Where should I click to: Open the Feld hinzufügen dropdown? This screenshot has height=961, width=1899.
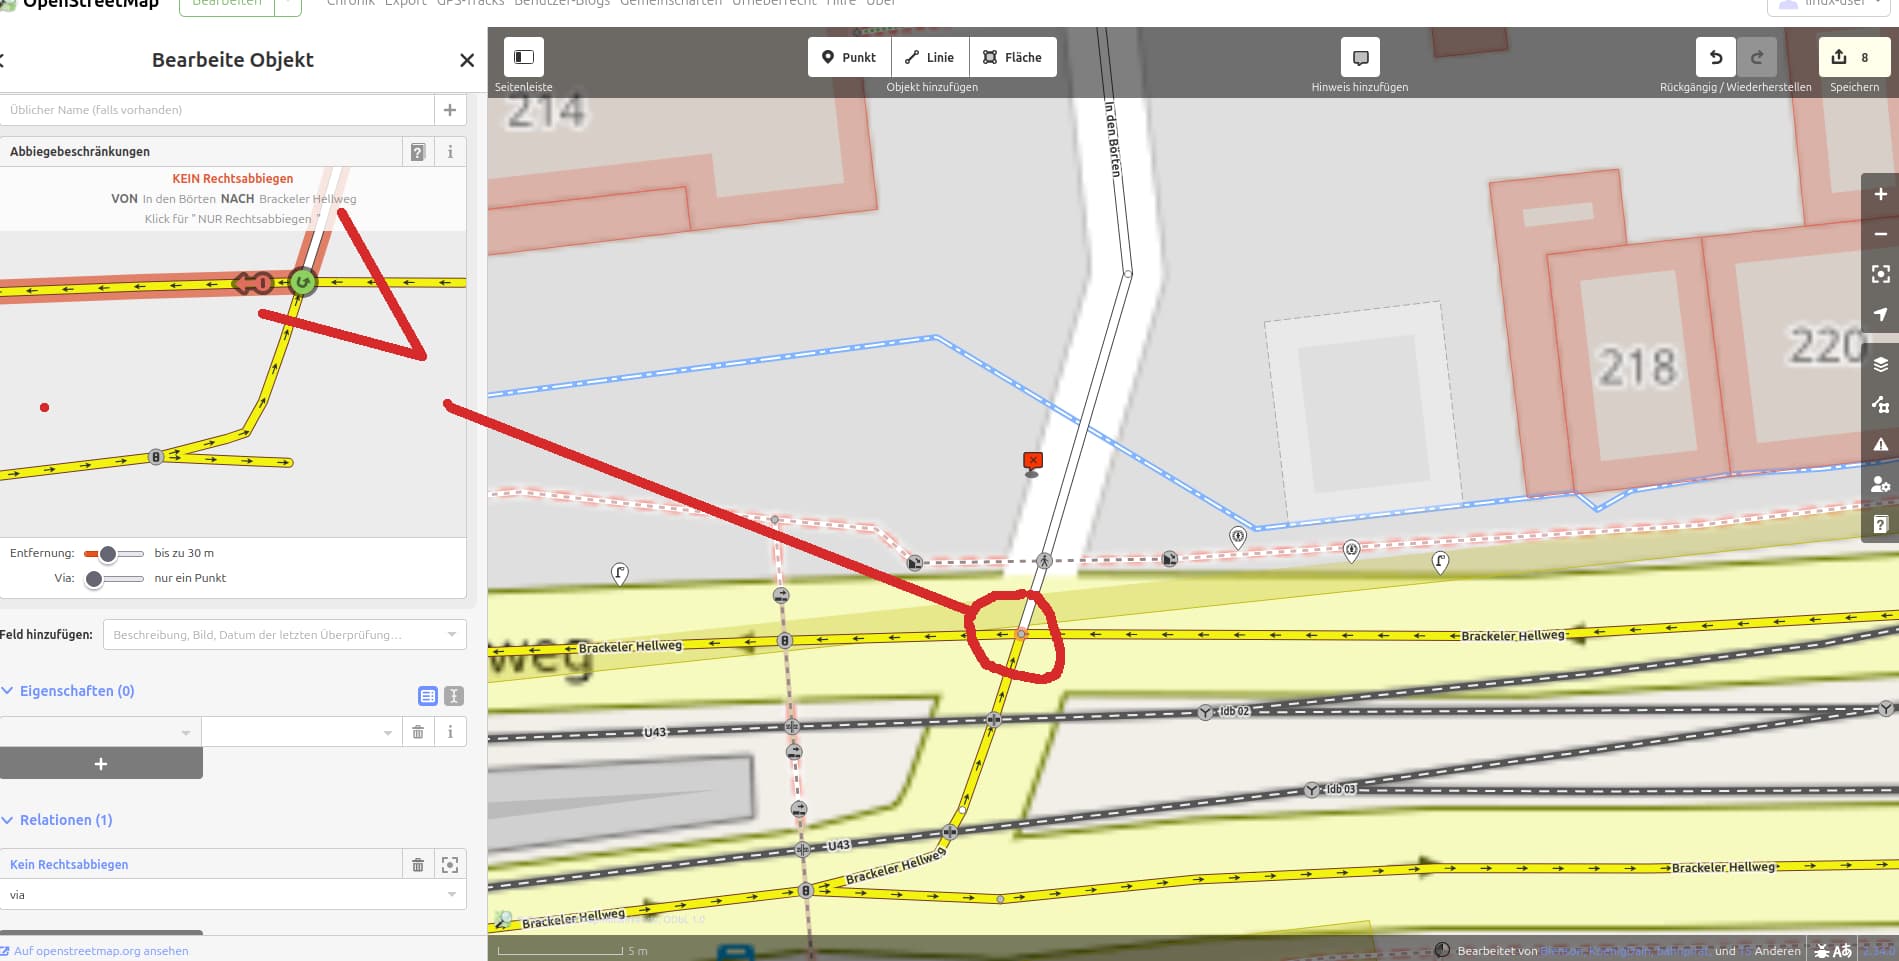tap(285, 635)
